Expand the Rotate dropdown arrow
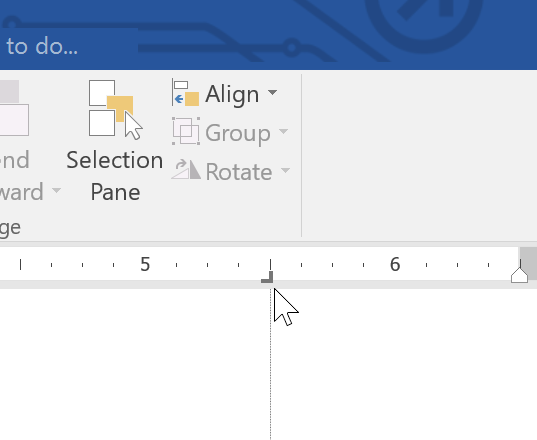The height and width of the screenshot is (440, 537). pos(285,169)
